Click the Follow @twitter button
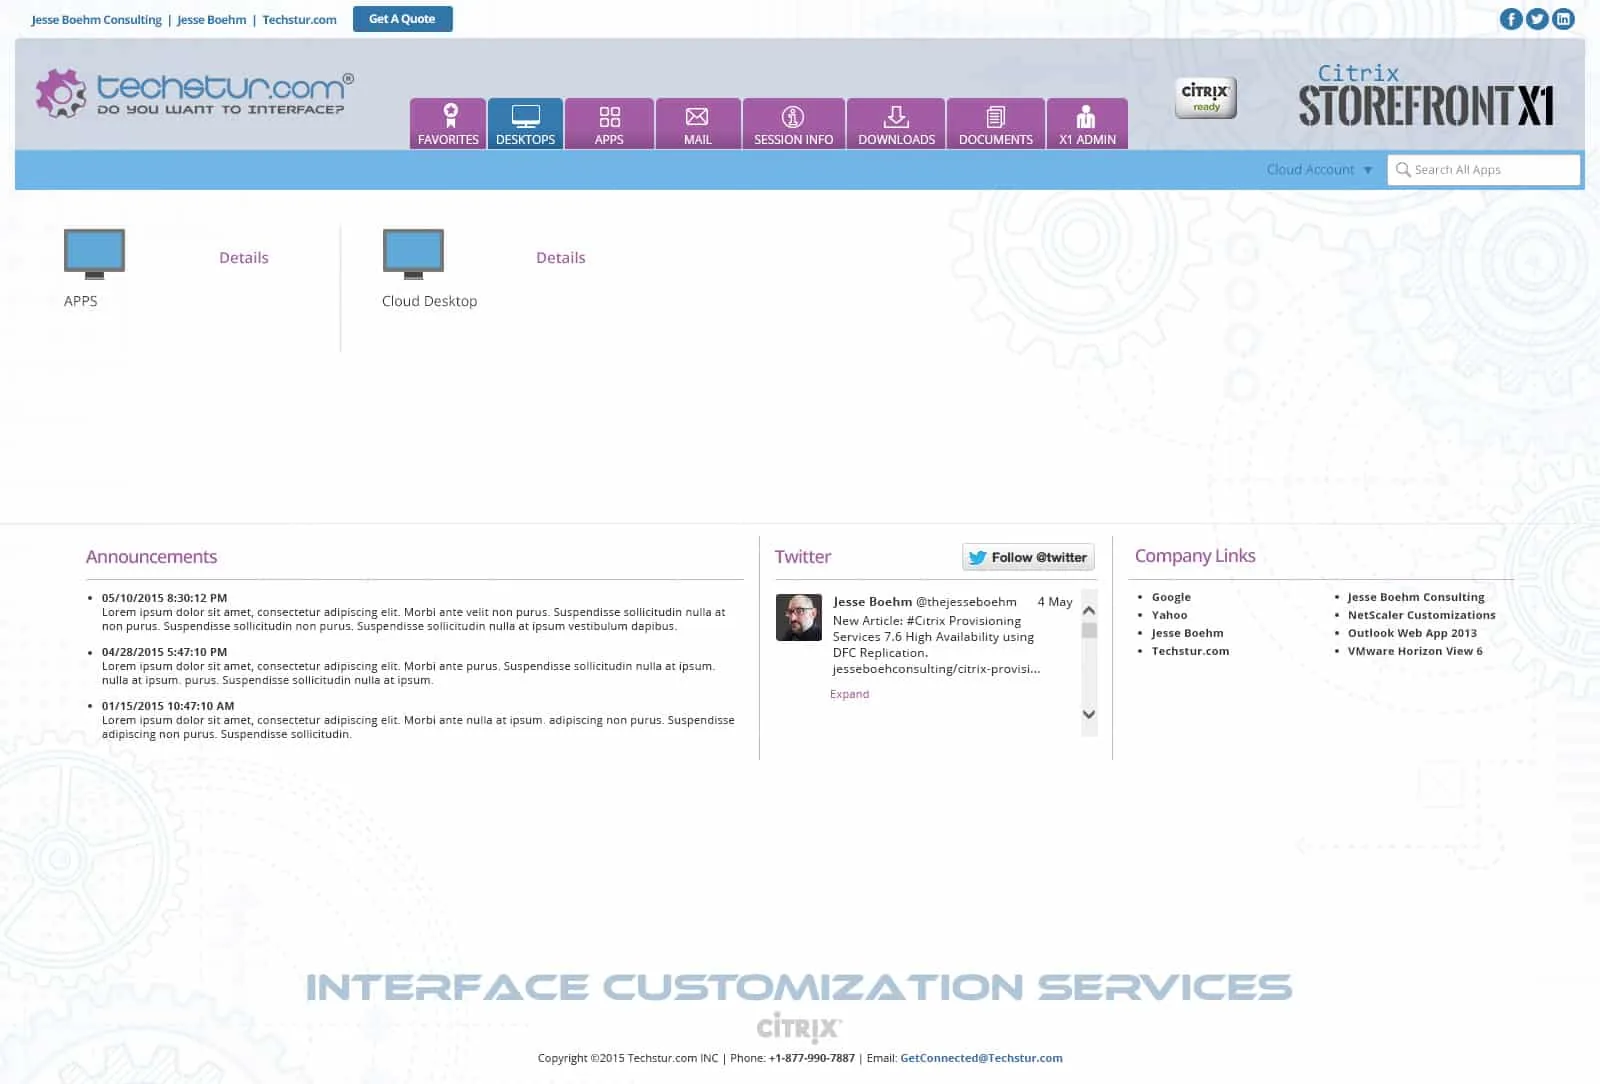 coord(1028,557)
